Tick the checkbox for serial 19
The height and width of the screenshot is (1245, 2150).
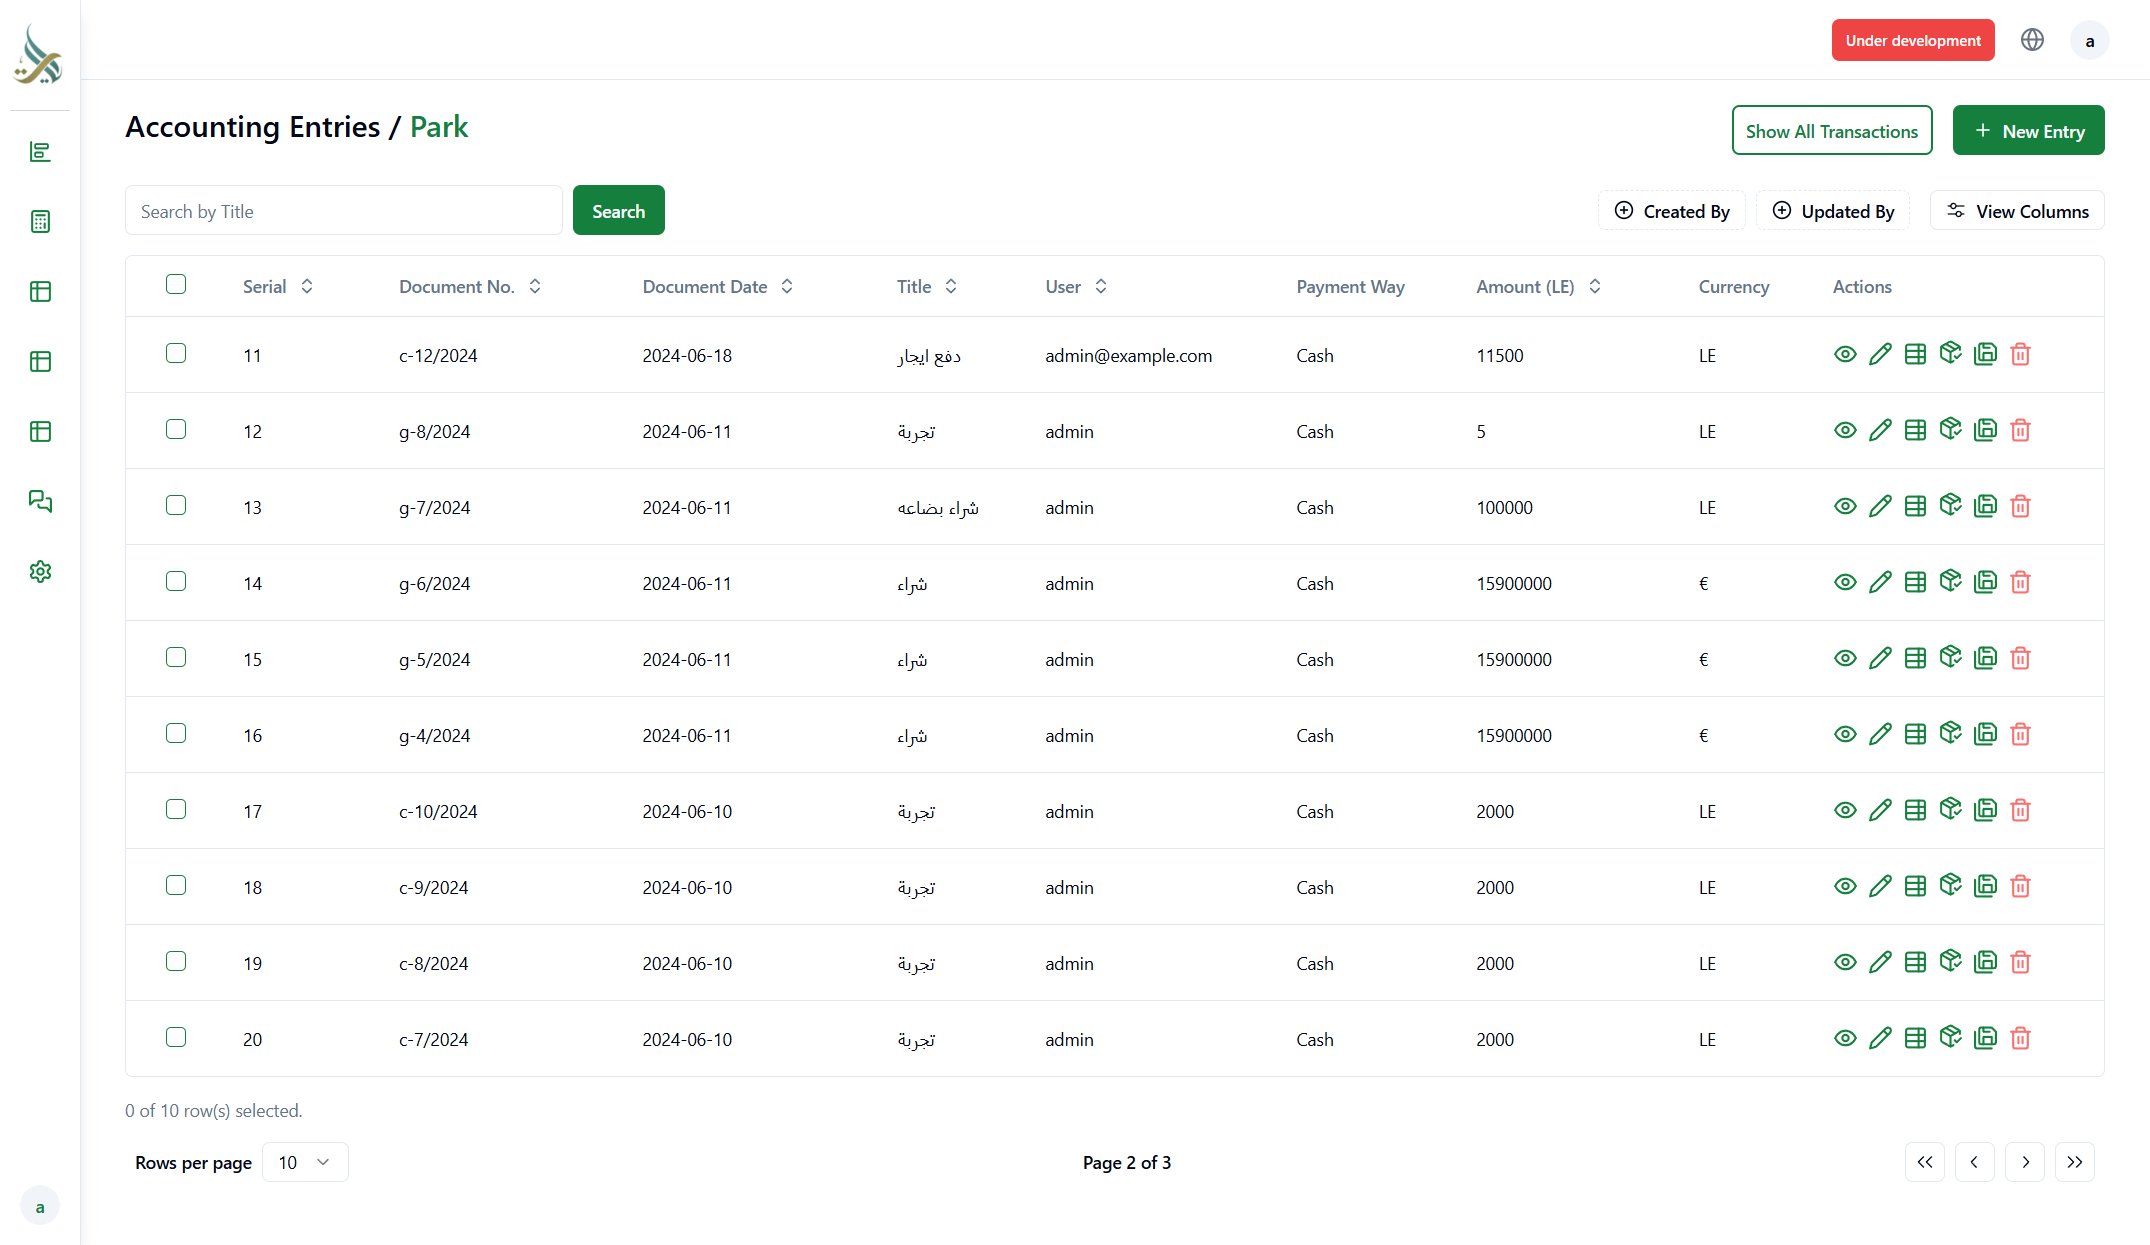(x=176, y=961)
